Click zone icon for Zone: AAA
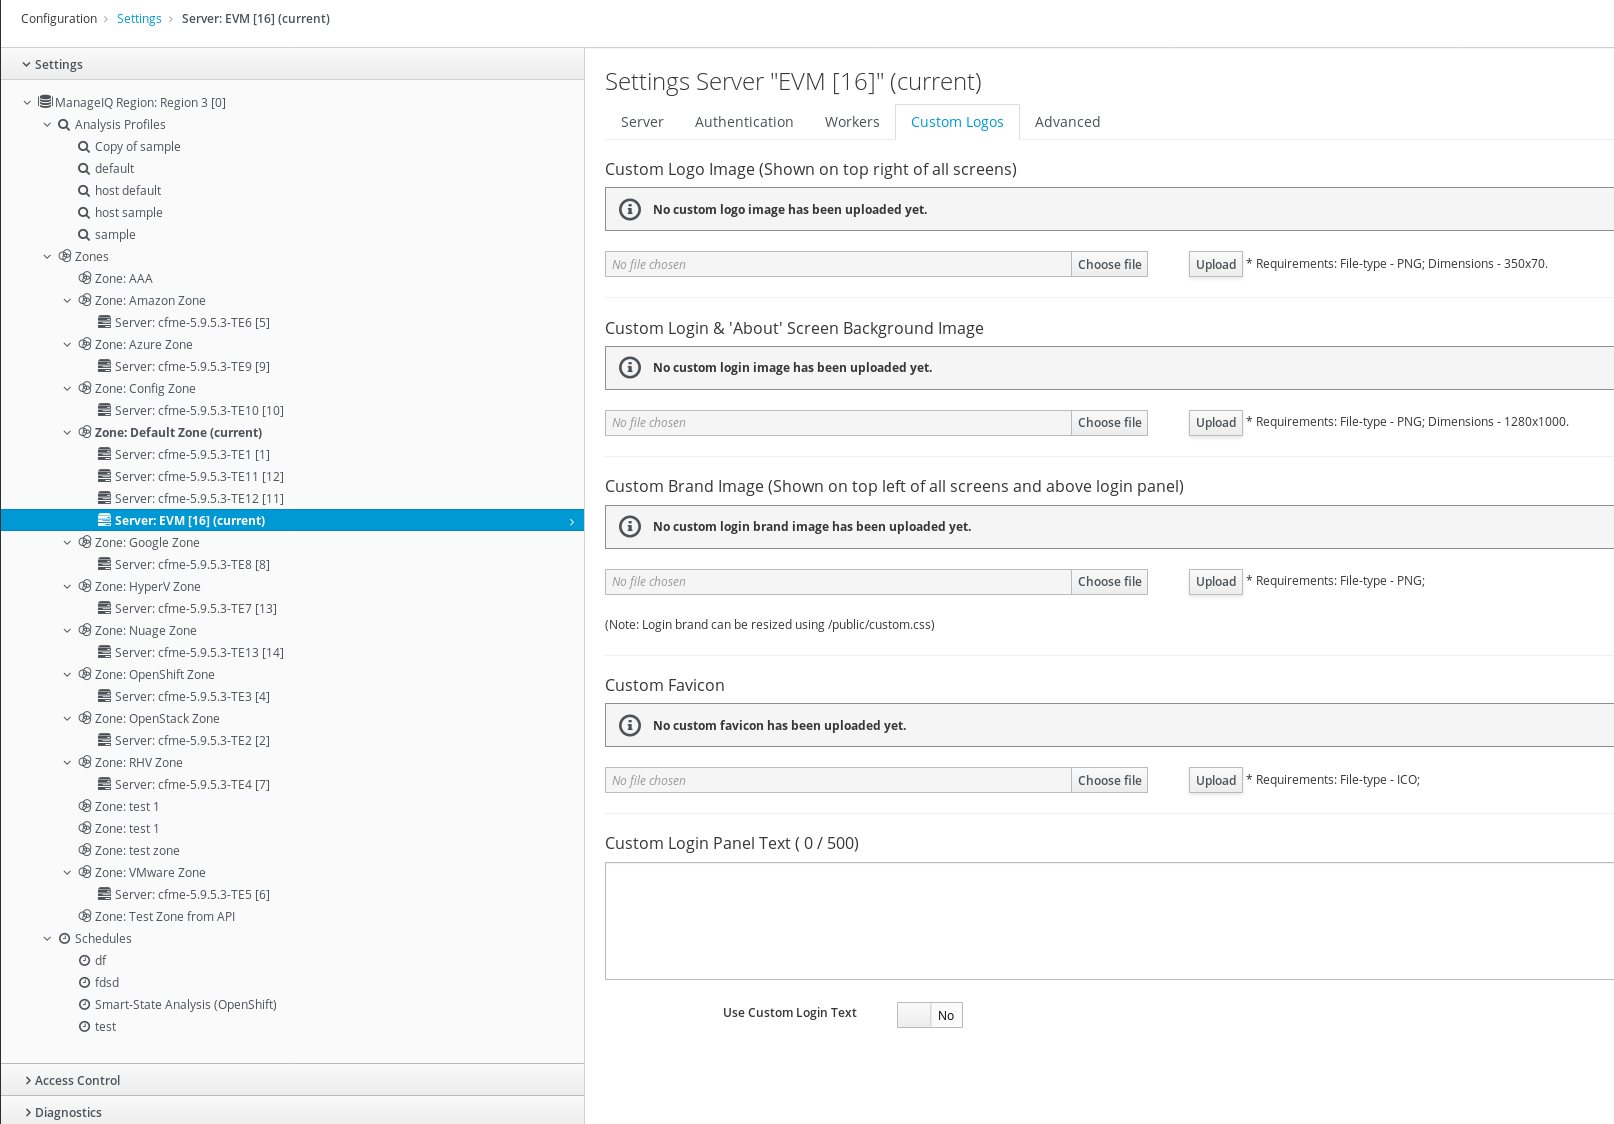The width and height of the screenshot is (1614, 1124). pyautogui.click(x=85, y=278)
